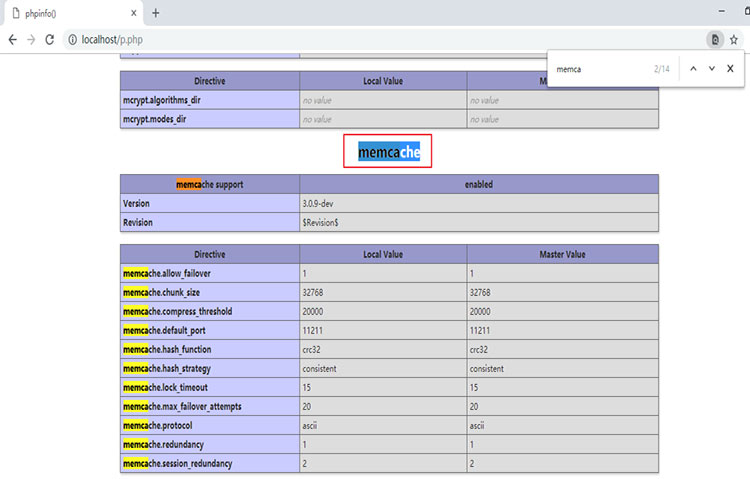Open a new tab with plus button
The height and width of the screenshot is (479, 750).
tap(155, 13)
